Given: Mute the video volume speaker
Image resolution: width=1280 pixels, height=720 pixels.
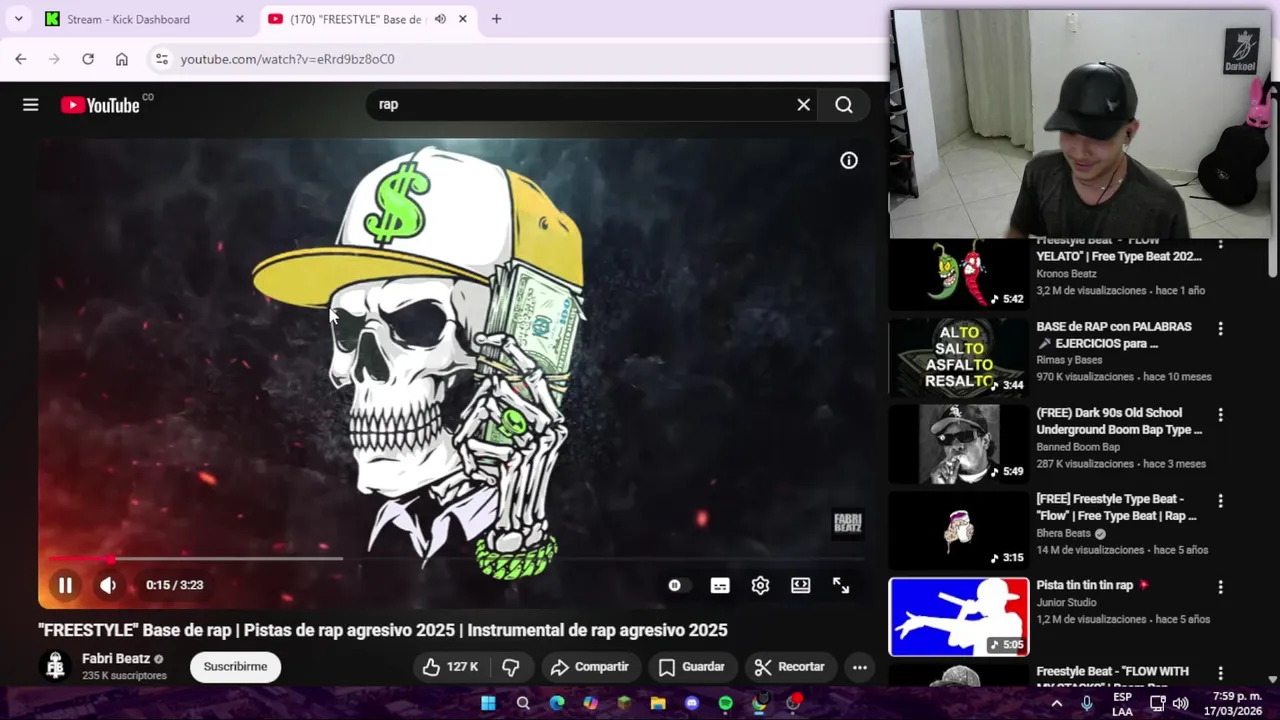Looking at the screenshot, I should coord(108,585).
